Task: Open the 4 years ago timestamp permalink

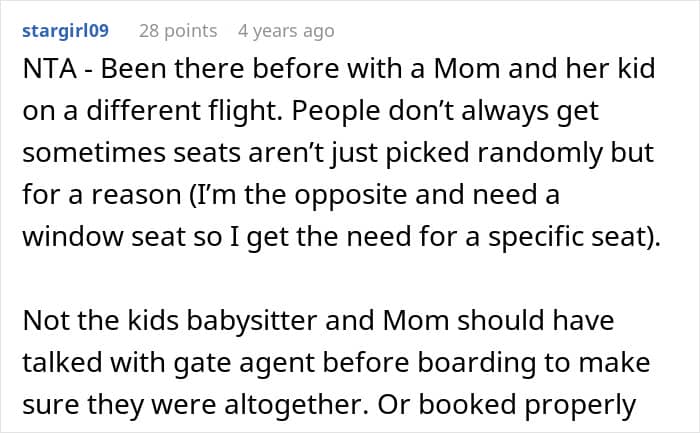Action: [286, 31]
